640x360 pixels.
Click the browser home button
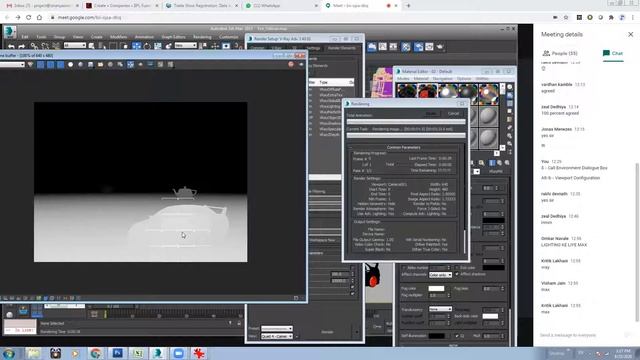[x=39, y=18]
